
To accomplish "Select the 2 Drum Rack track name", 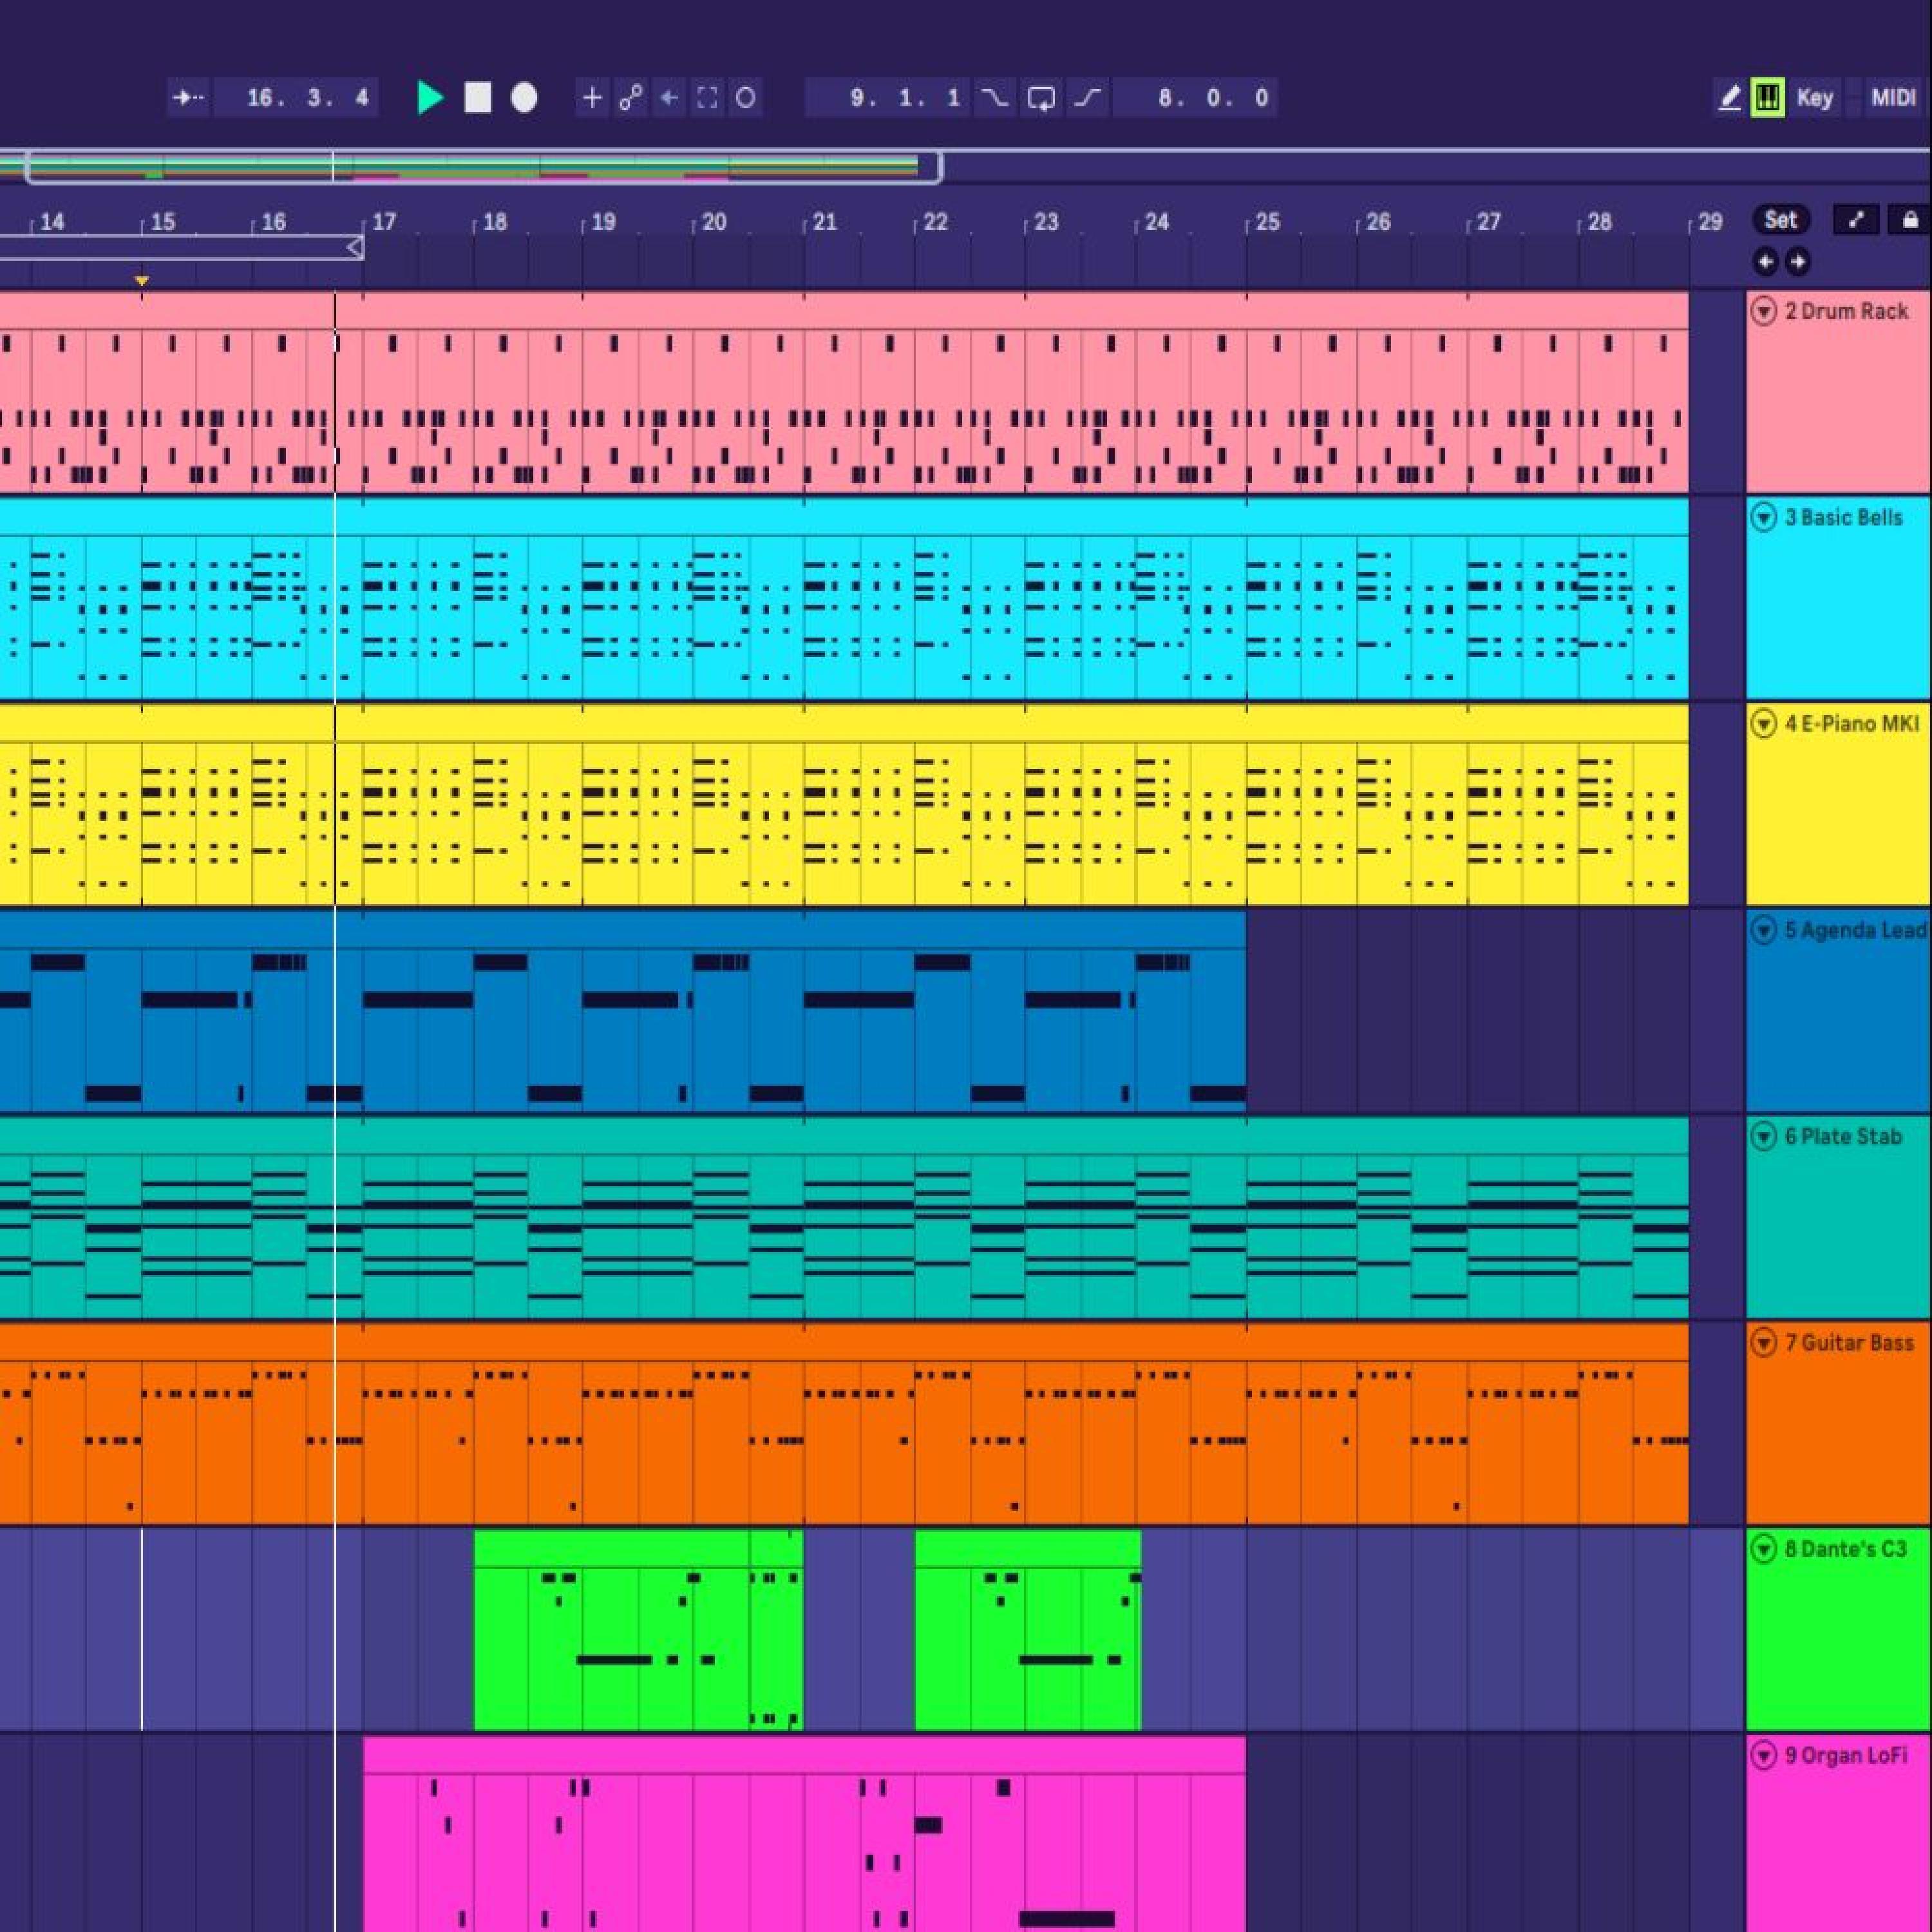I will tap(1847, 311).
